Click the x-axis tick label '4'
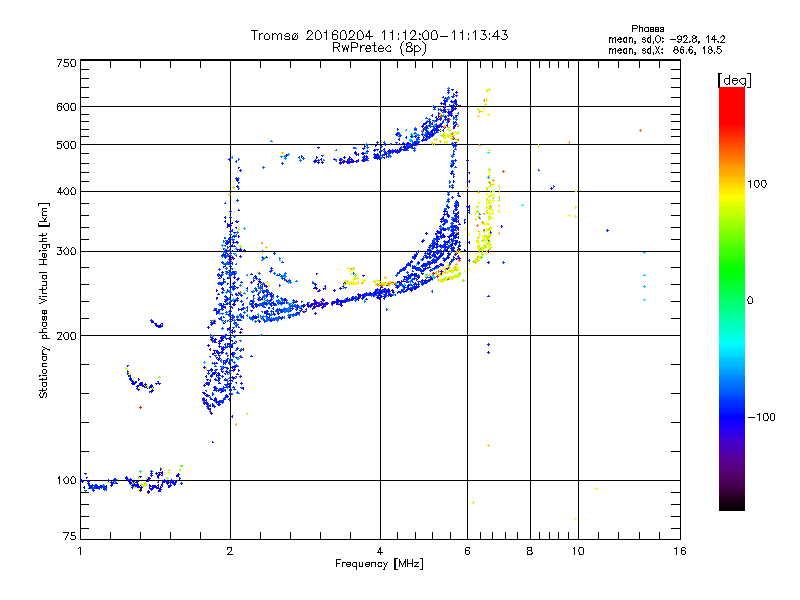 [380, 551]
